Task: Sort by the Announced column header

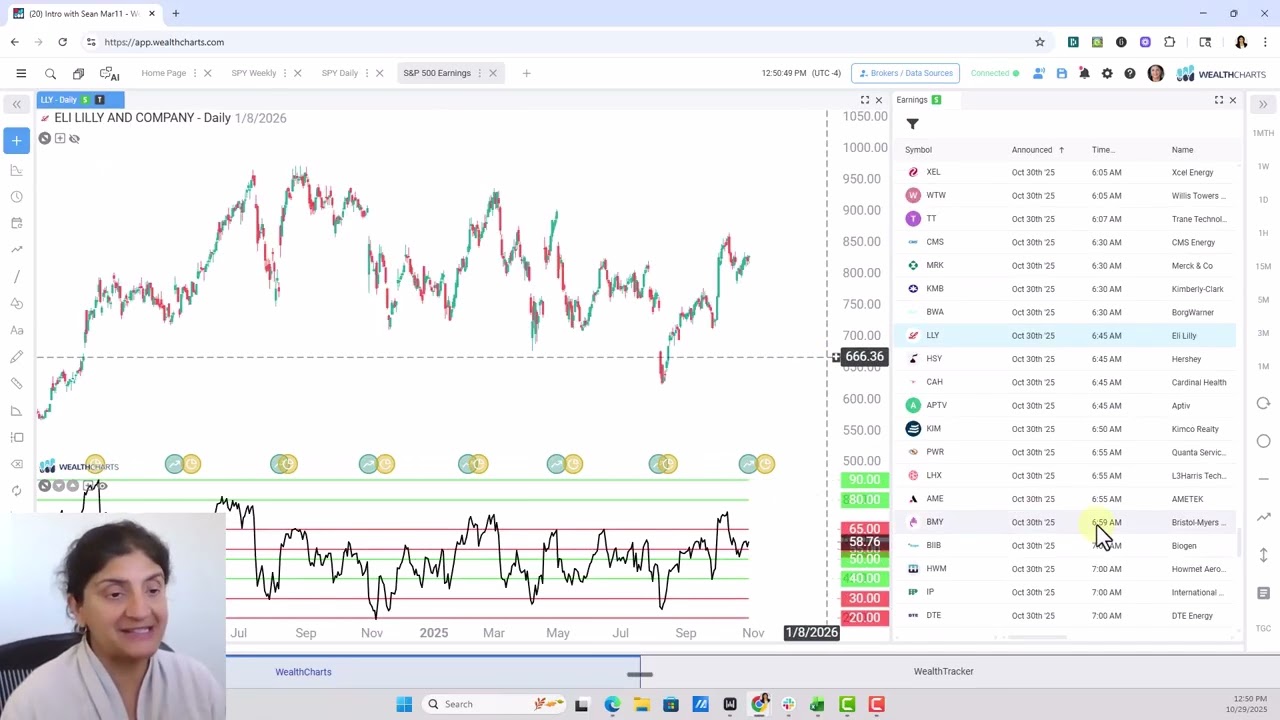Action: pos(1032,150)
